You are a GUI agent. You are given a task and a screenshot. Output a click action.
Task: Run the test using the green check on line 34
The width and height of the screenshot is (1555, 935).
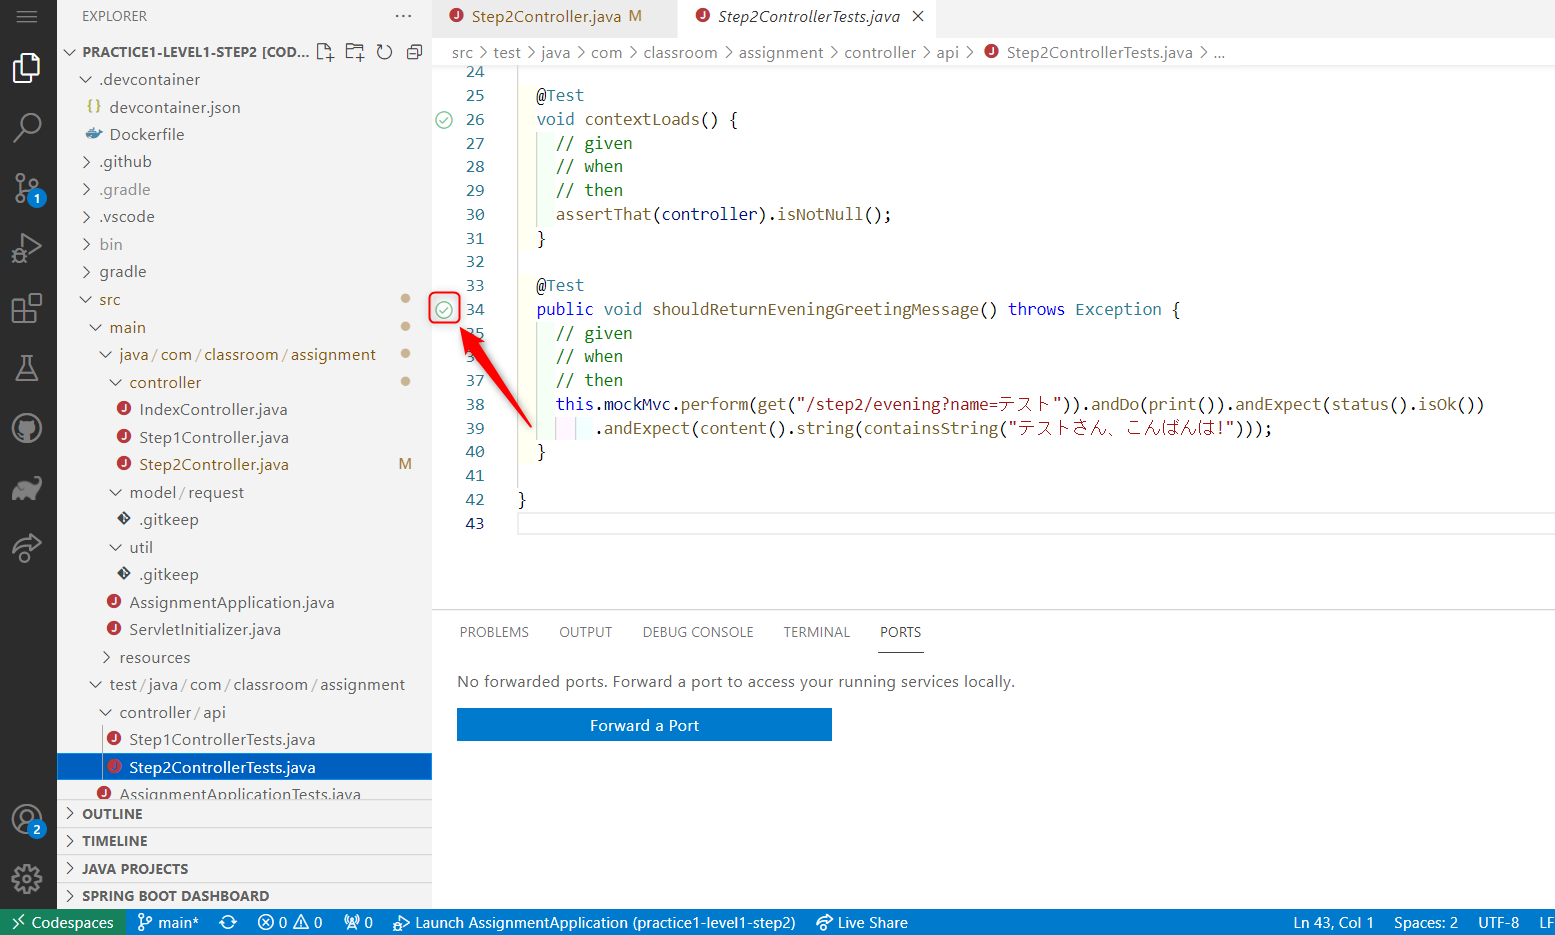tap(444, 308)
